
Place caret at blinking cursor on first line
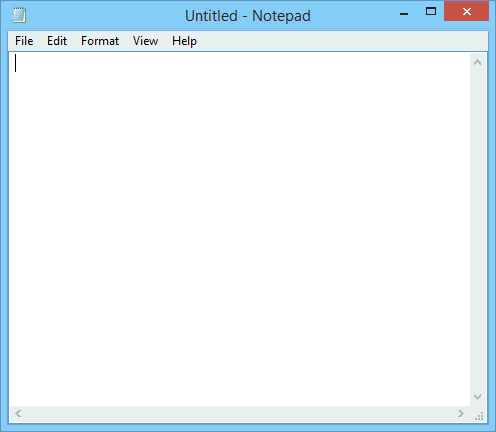[15, 63]
